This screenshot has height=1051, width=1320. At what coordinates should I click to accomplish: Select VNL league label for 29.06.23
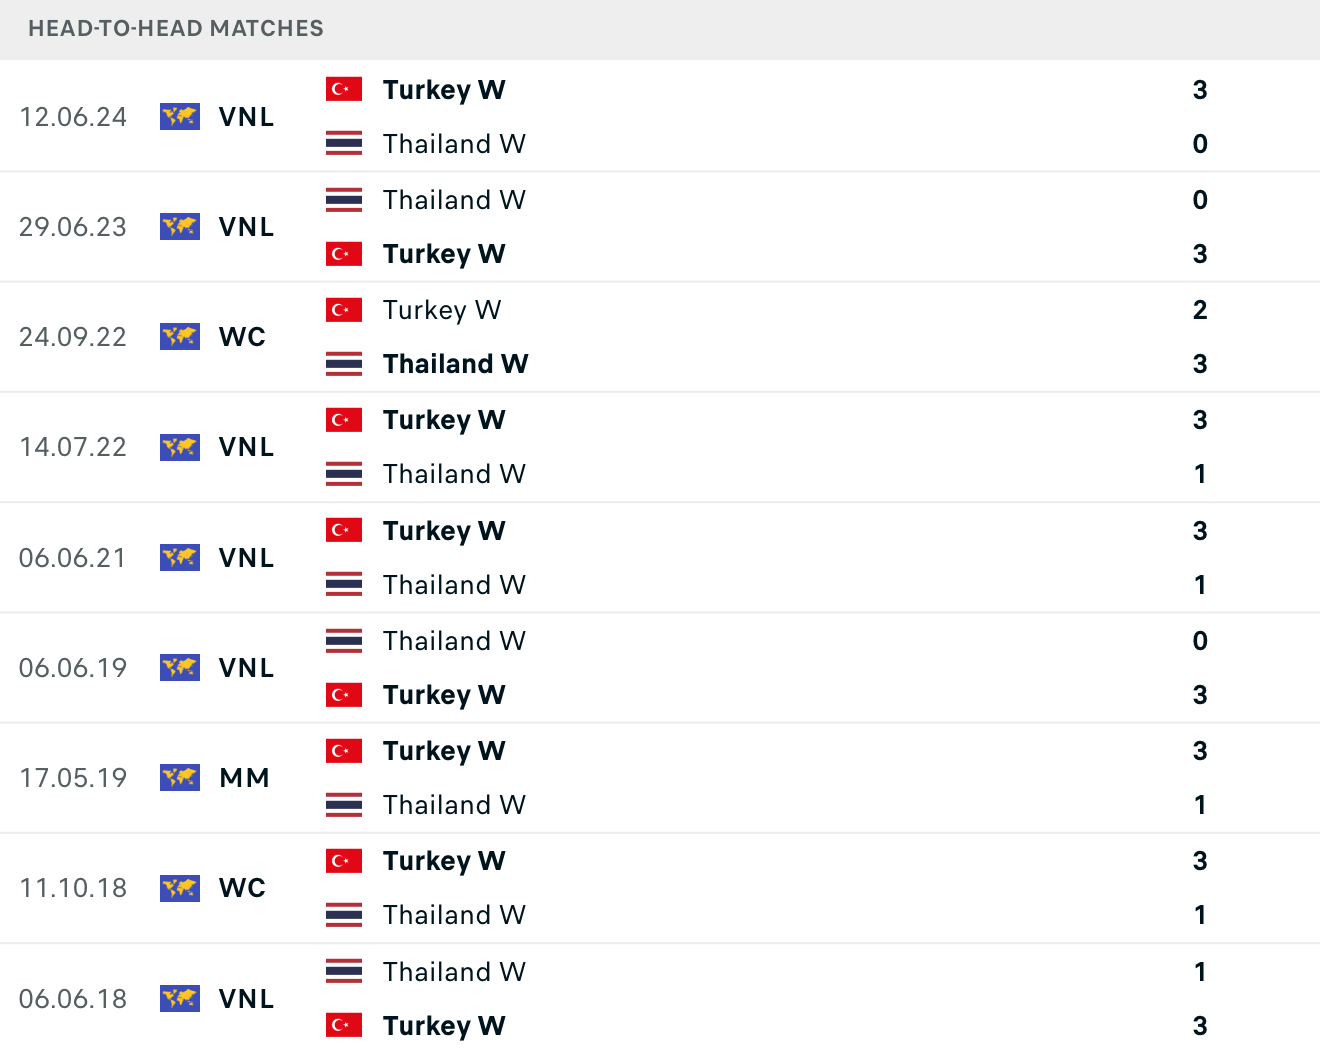pos(246,227)
